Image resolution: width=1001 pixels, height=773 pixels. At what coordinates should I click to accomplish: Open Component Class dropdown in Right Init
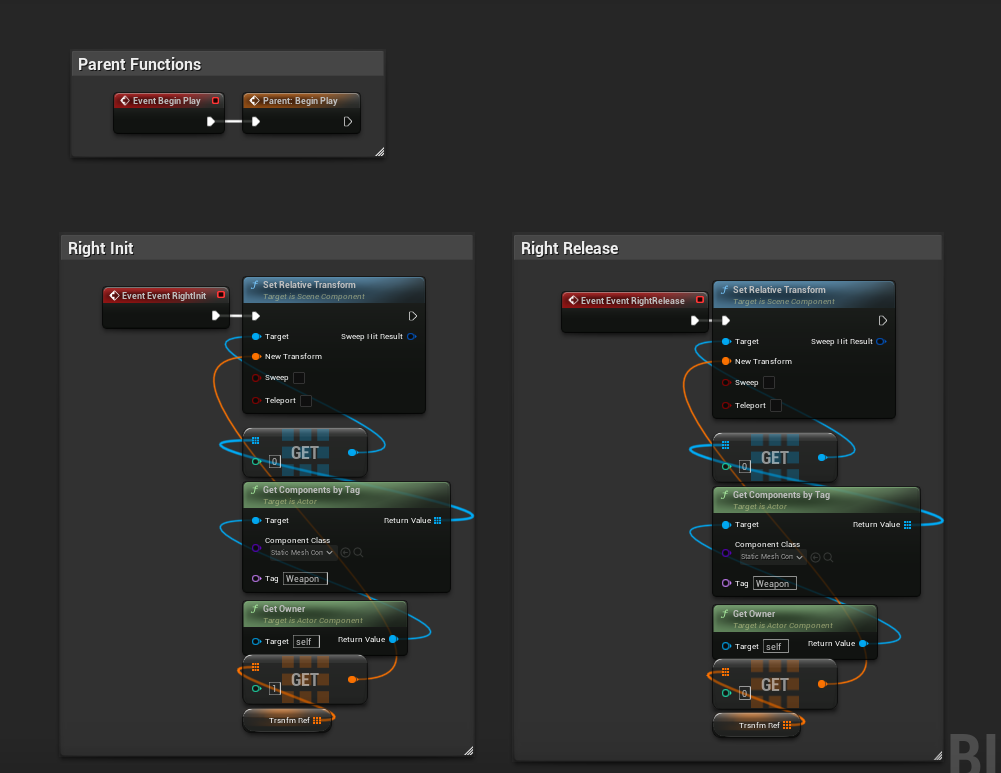300,552
